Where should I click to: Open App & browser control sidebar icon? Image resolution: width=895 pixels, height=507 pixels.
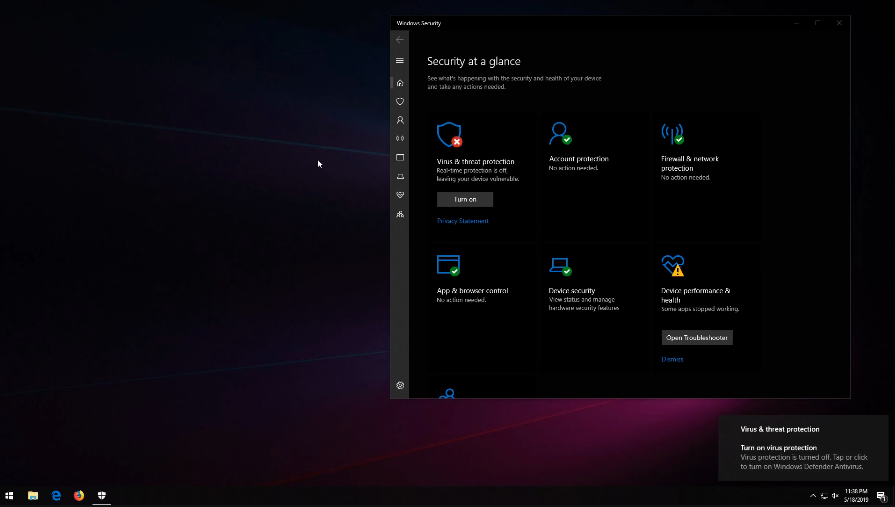coord(400,157)
